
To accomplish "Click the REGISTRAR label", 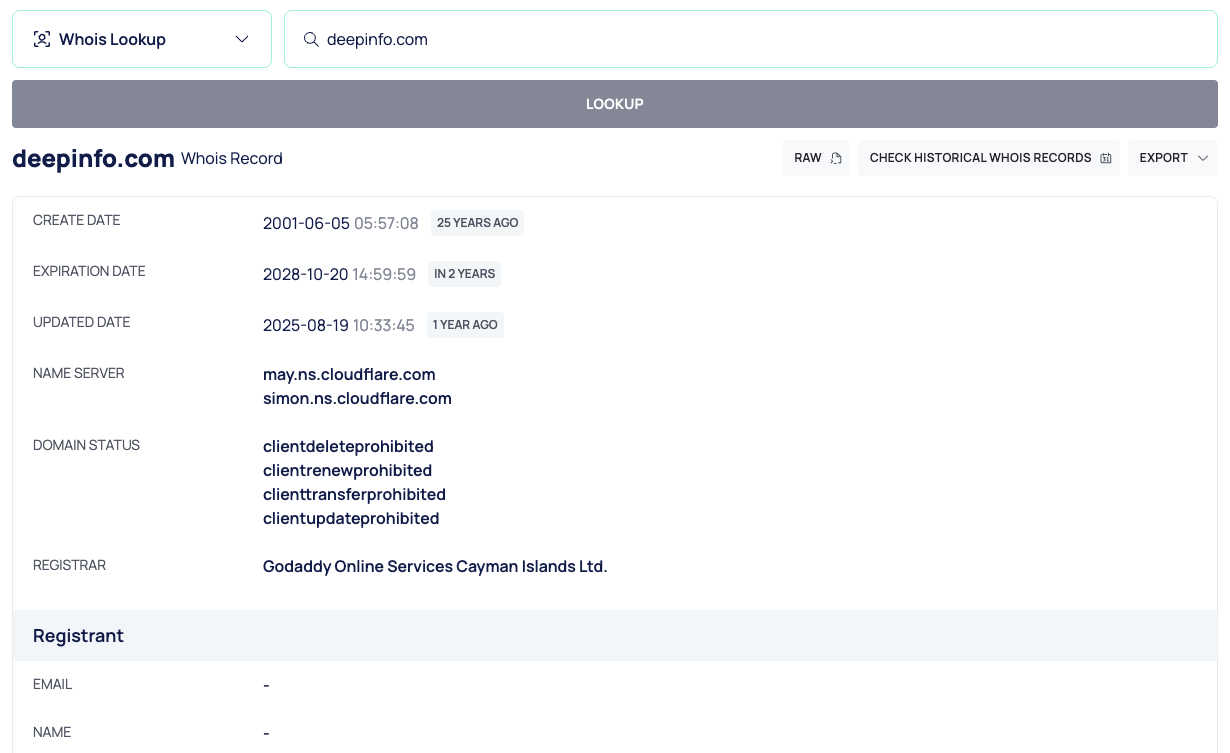I will pos(69,565).
